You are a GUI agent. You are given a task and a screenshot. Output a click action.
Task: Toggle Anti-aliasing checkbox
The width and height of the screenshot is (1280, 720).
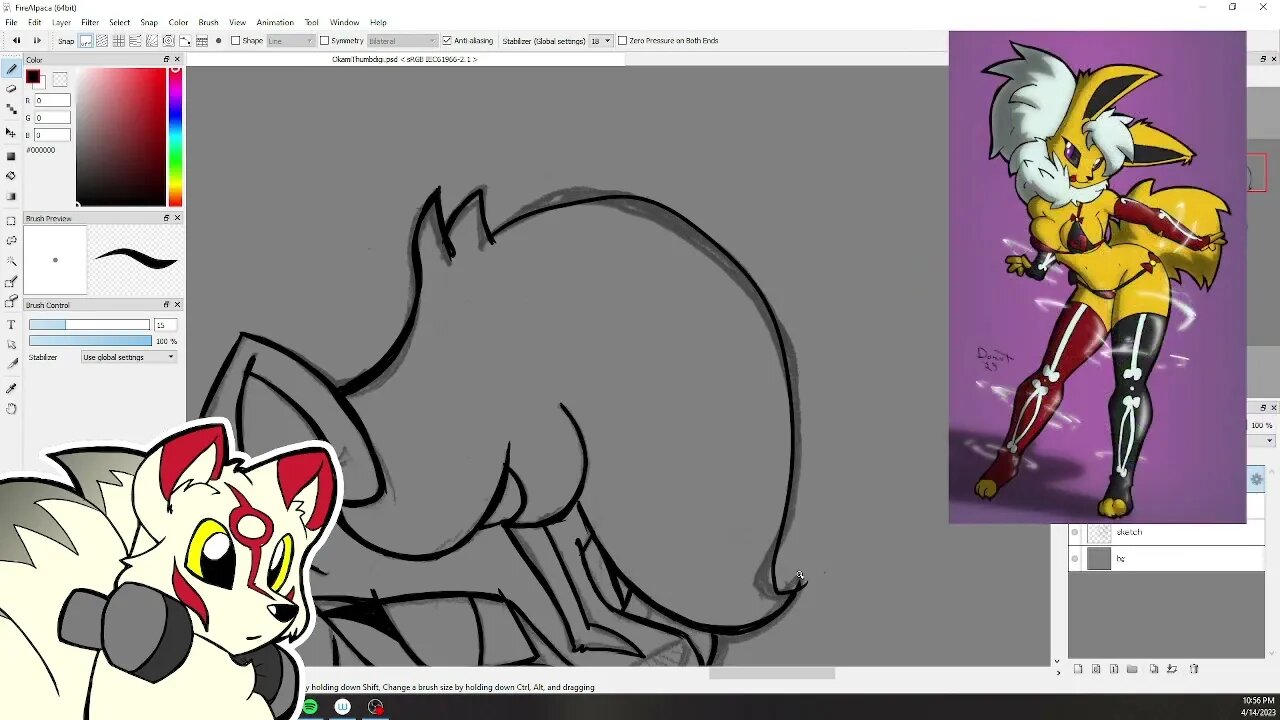447,41
